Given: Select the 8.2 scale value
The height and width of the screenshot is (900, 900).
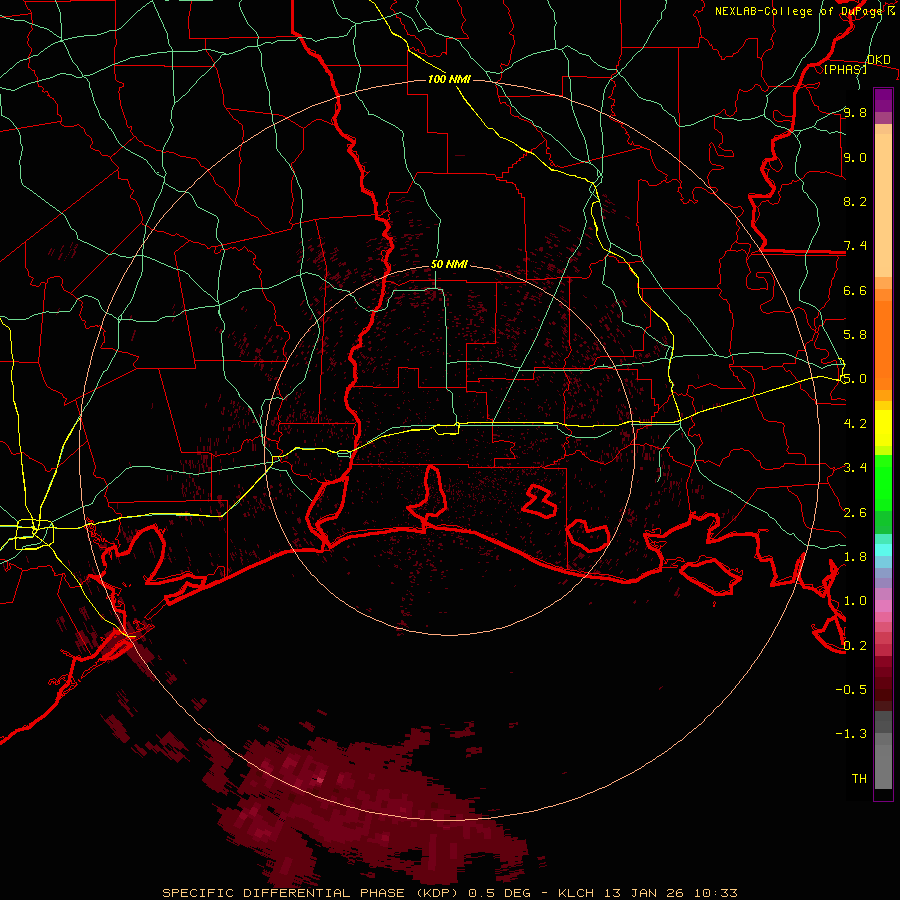Looking at the screenshot, I should [x=855, y=201].
